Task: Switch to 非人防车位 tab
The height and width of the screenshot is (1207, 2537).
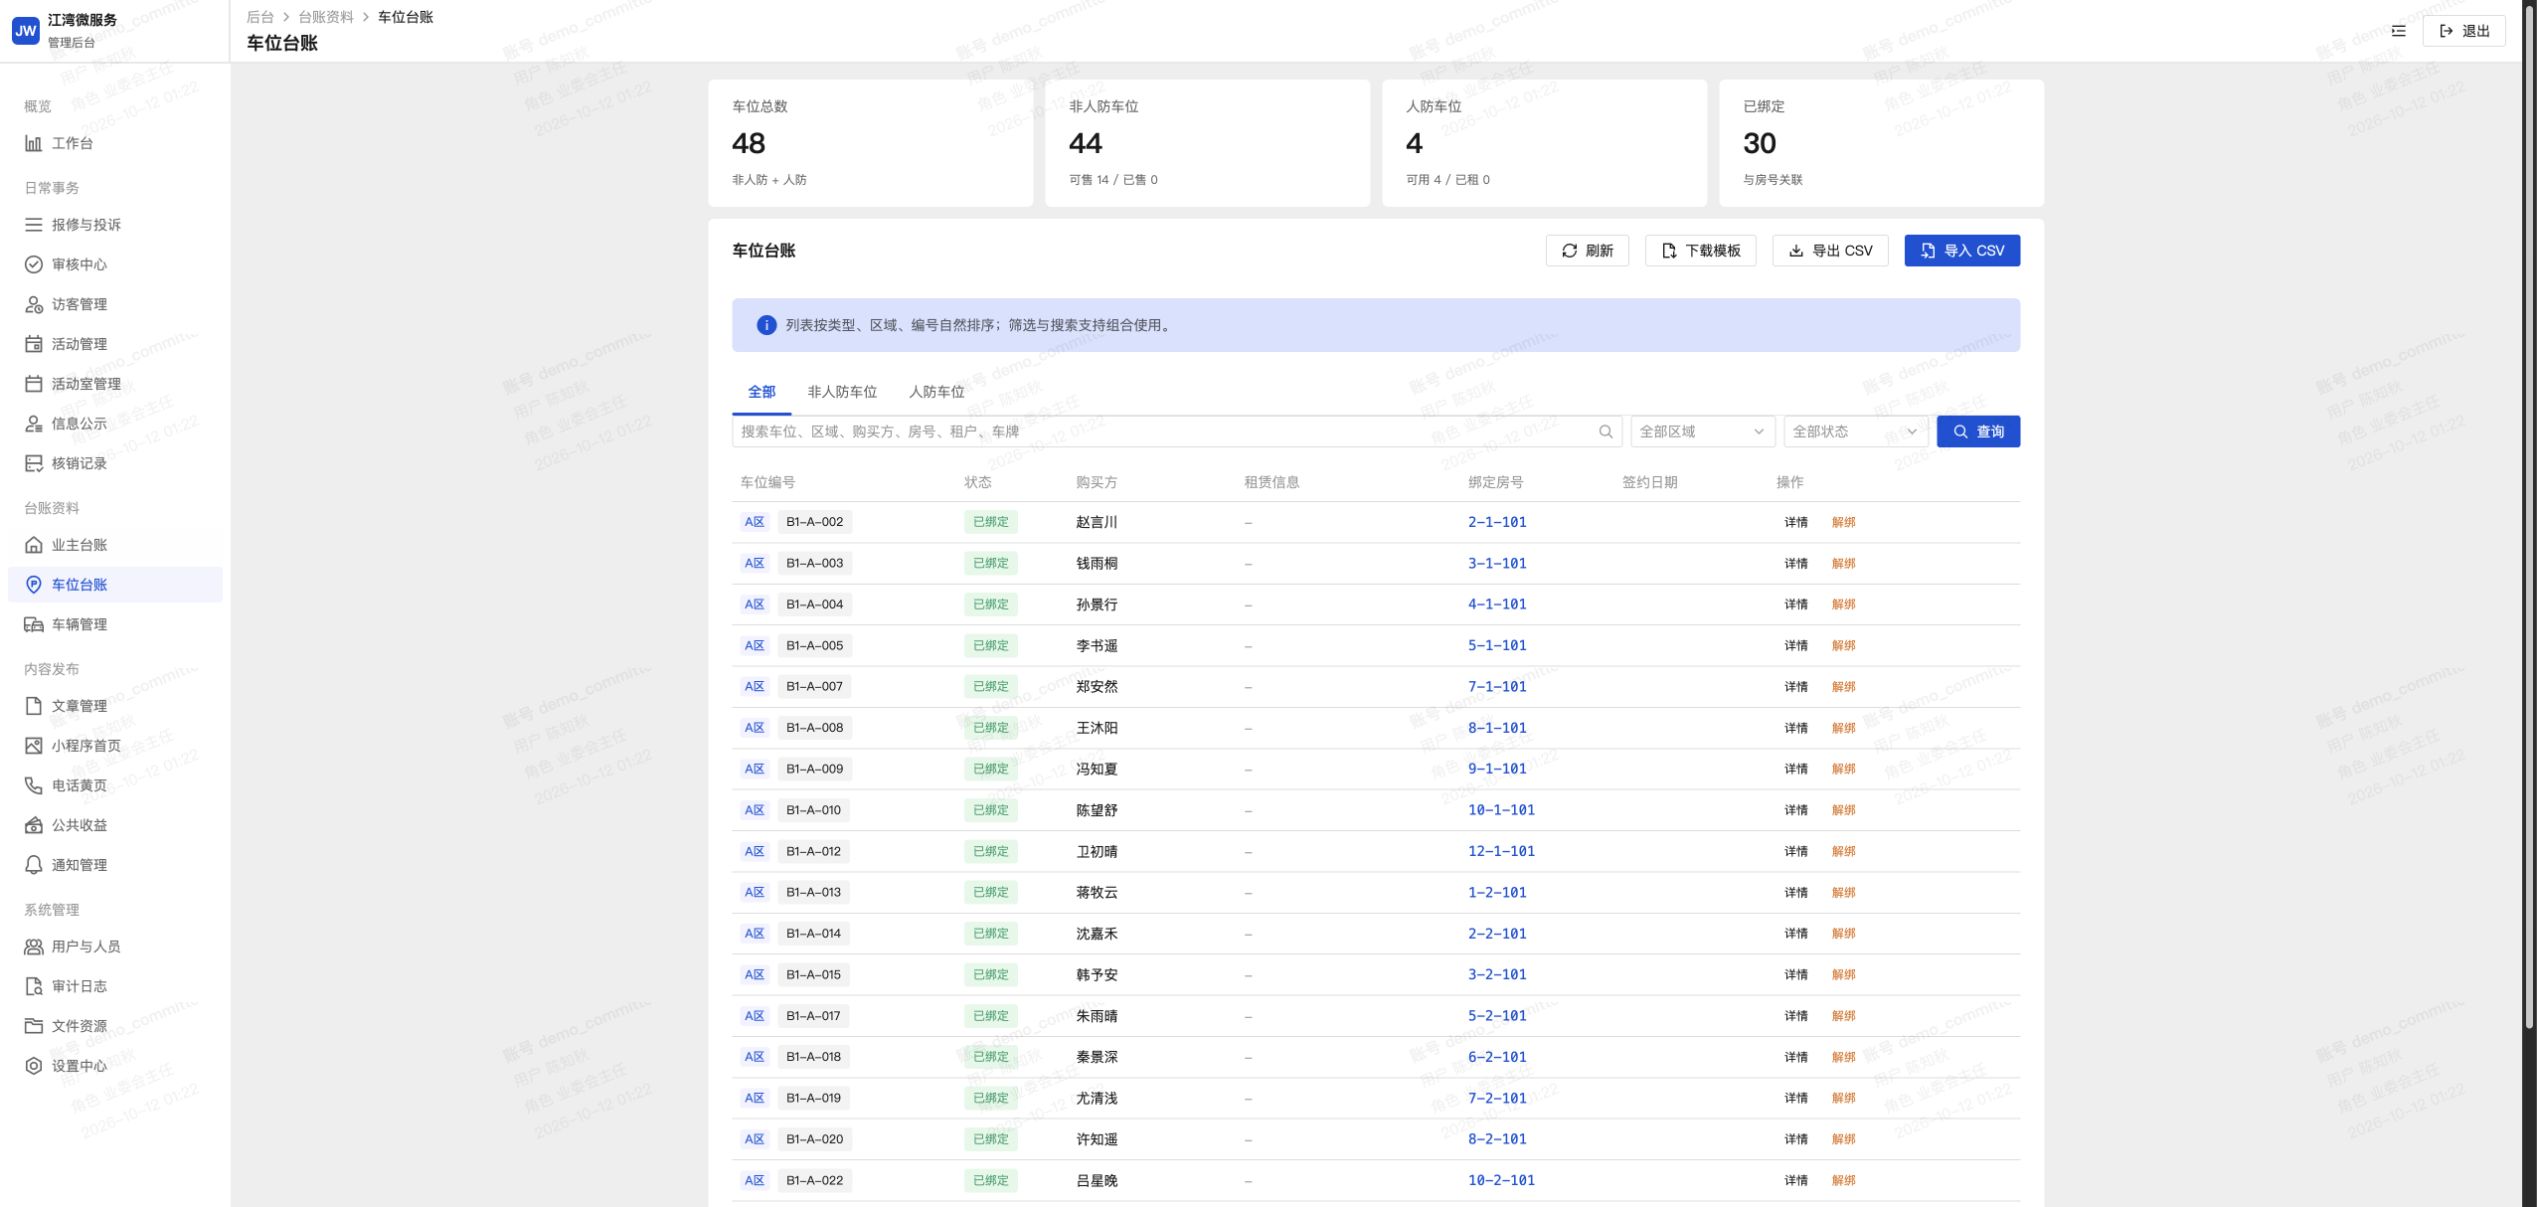Action: (842, 392)
